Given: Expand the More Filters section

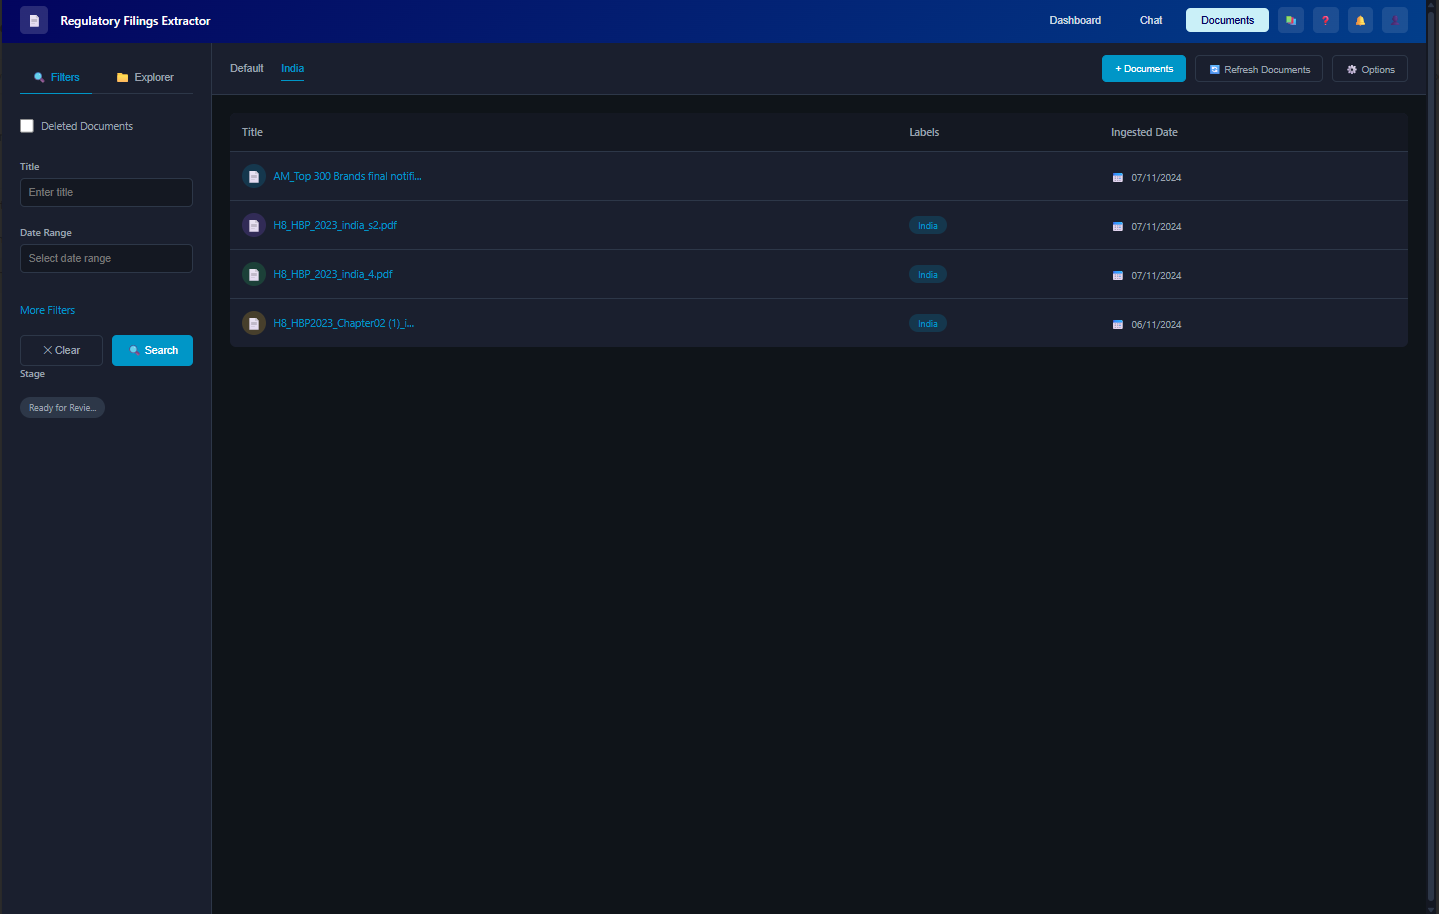Looking at the screenshot, I should click(x=47, y=310).
